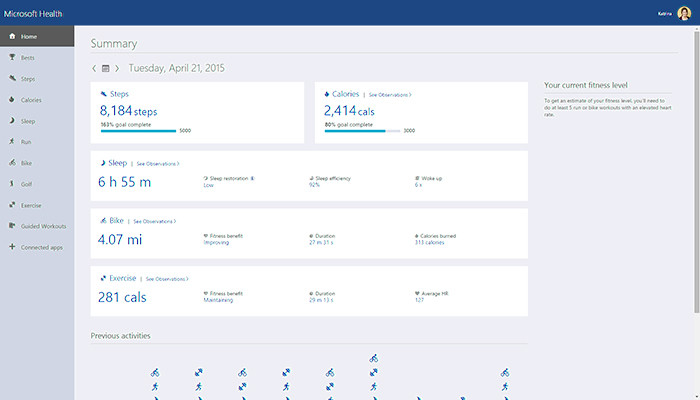Open See Observations link for Exercise
700x400 pixels.
[167, 279]
